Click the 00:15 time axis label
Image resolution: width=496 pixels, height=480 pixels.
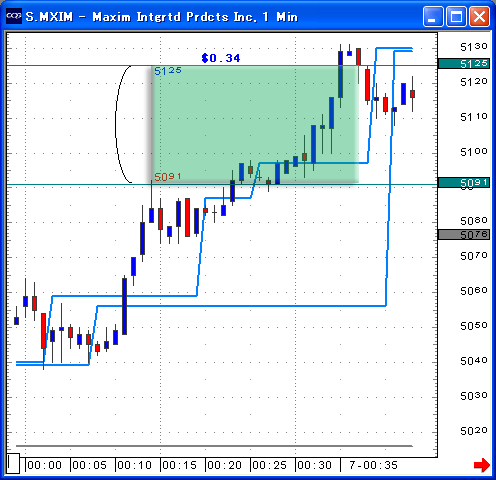179,465
